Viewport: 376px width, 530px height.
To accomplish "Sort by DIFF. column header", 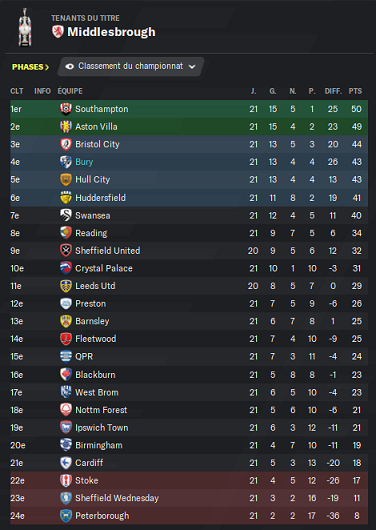I will tap(333, 91).
